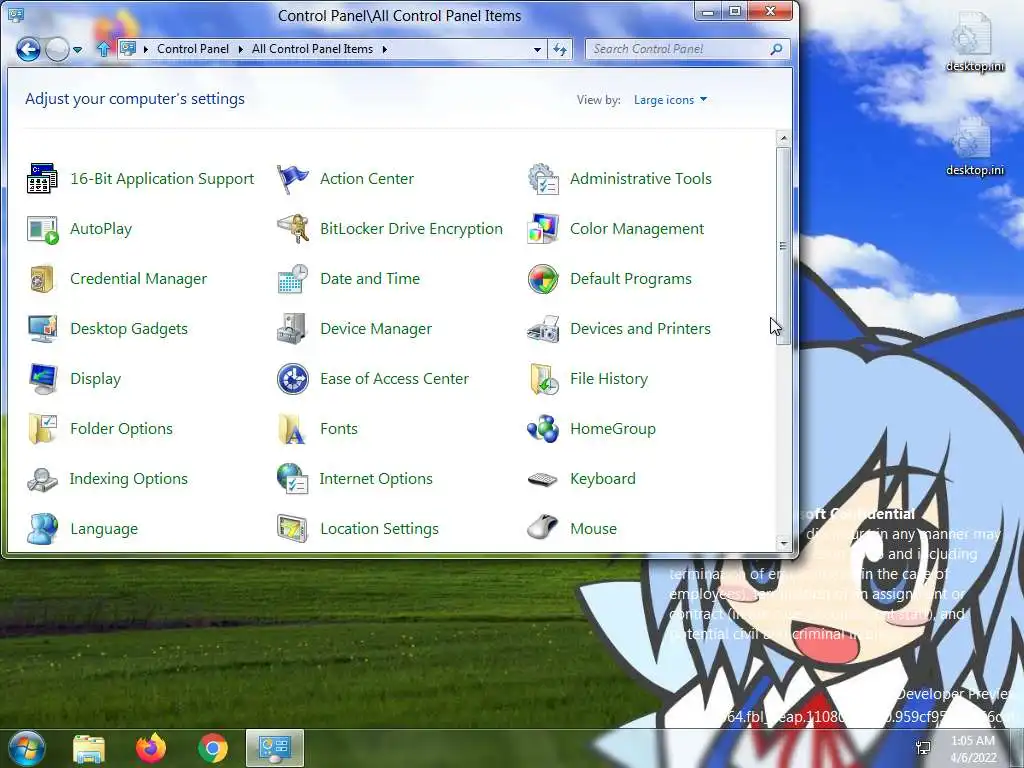Click the Devices and Printers icon
This screenshot has width=1024, height=768.
[x=543, y=328]
